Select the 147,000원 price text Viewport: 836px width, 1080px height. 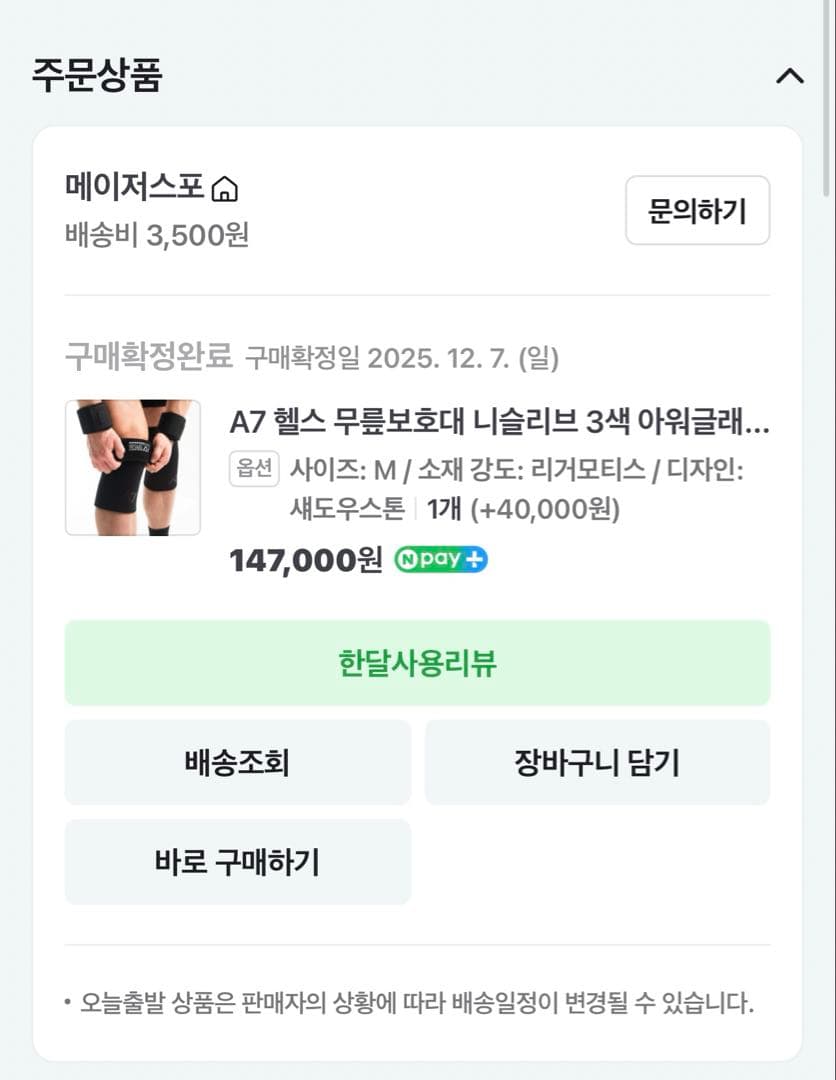coord(305,560)
